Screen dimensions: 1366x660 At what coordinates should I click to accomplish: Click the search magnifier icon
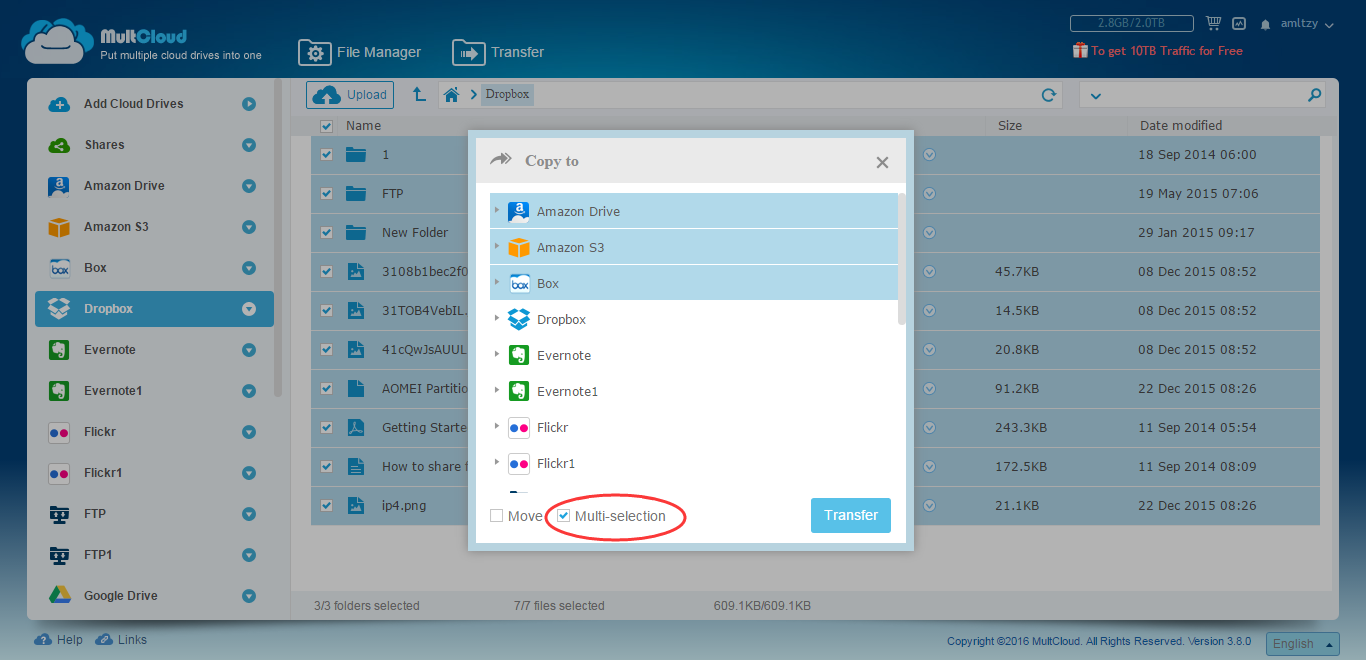point(1314,95)
